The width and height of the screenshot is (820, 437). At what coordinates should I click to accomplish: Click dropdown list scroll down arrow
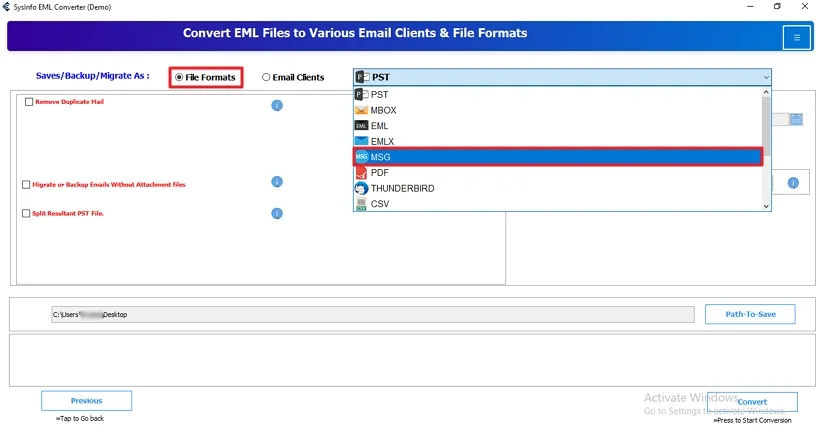[766, 206]
